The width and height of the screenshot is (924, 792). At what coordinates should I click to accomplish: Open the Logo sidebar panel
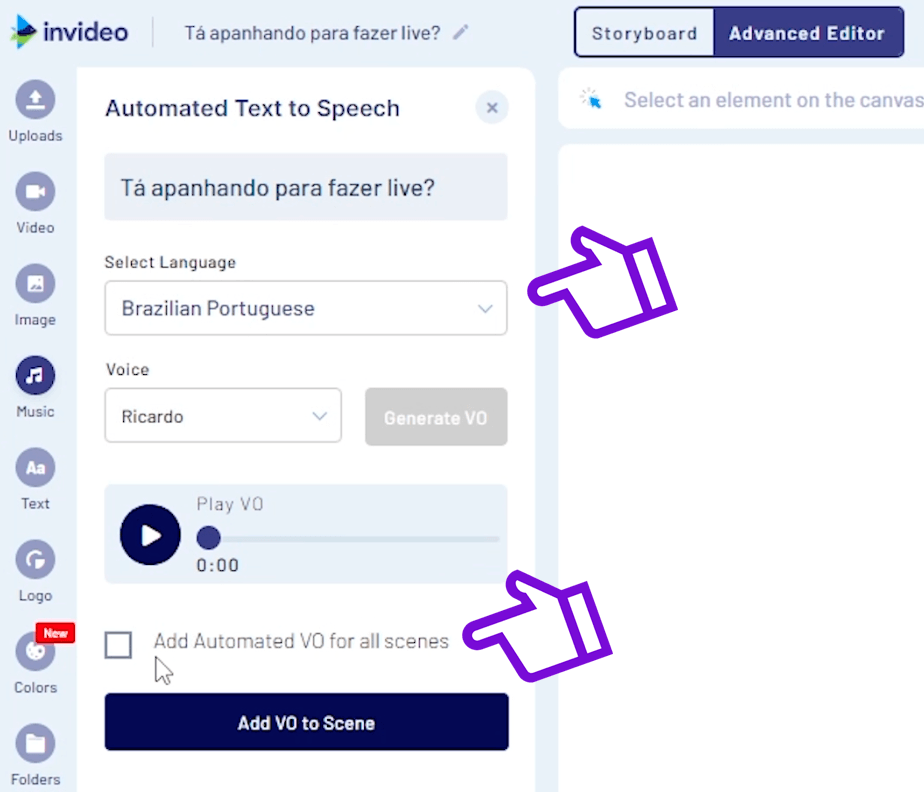tap(35, 570)
